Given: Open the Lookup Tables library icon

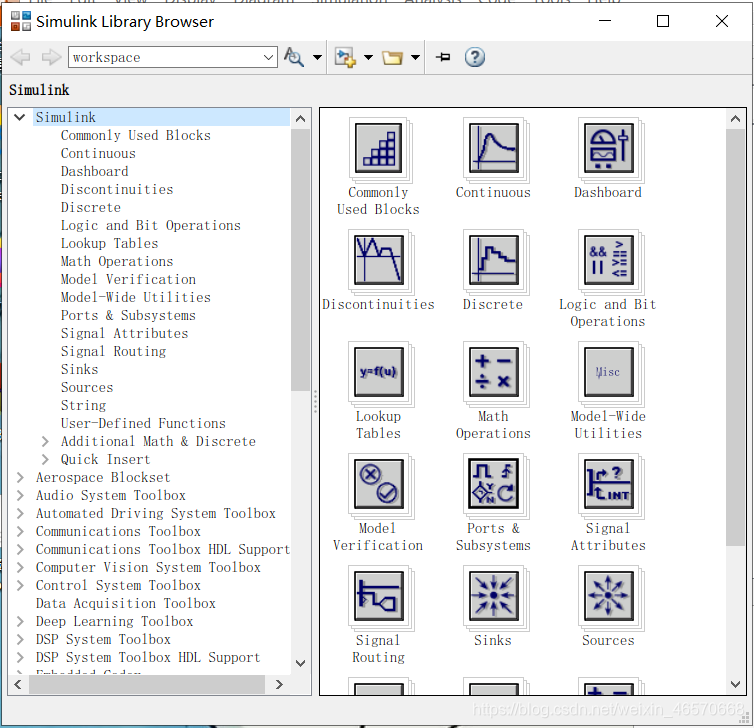Looking at the screenshot, I should click(379, 372).
